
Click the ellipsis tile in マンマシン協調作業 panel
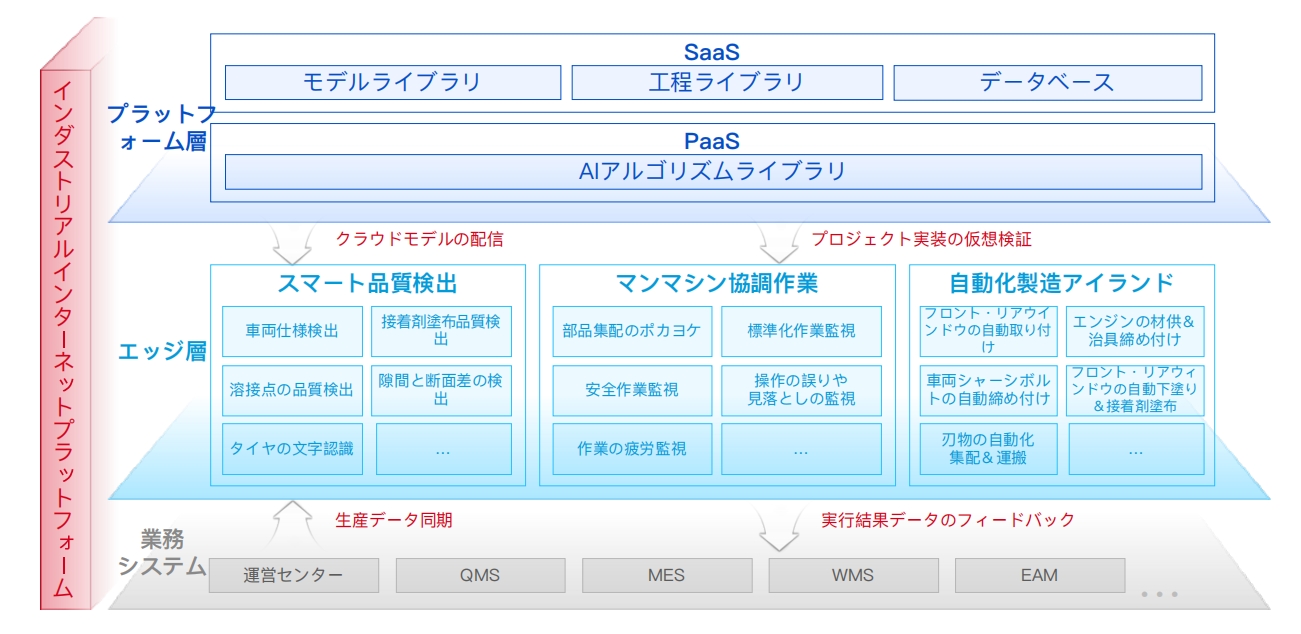tap(801, 449)
